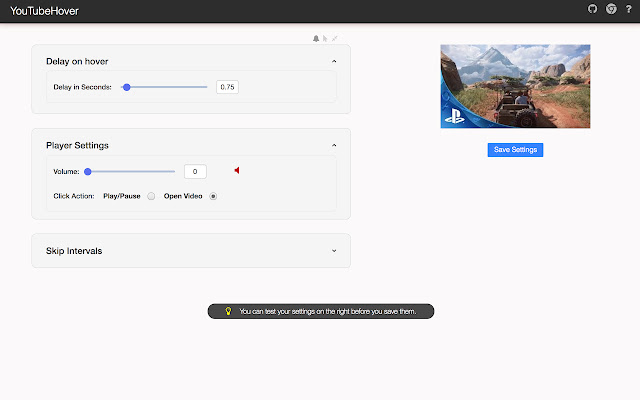Image resolution: width=640 pixels, height=400 pixels.
Task: Click the yellow lightbulb tip icon
Action: [x=229, y=311]
